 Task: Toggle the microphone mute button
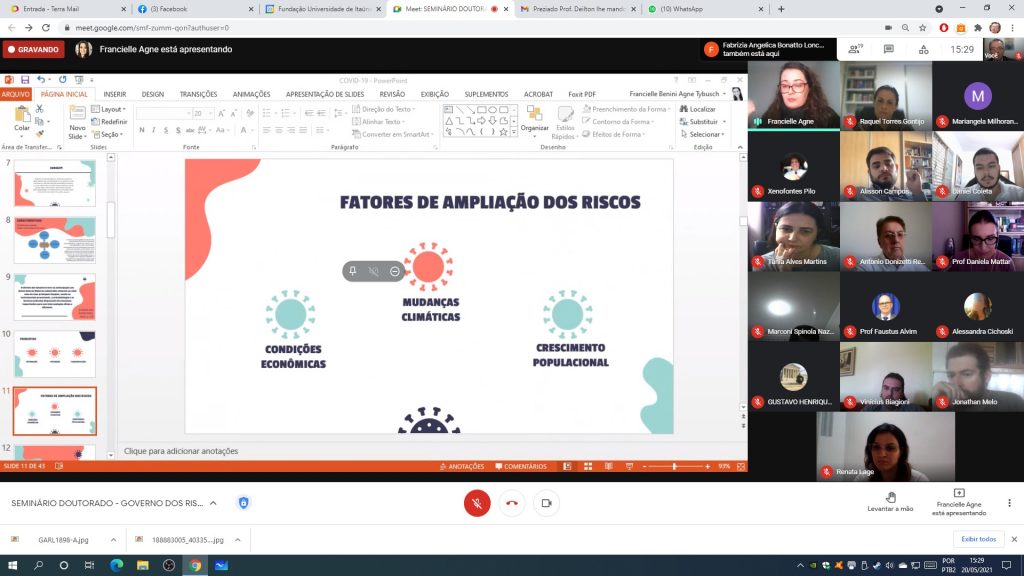pos(477,503)
